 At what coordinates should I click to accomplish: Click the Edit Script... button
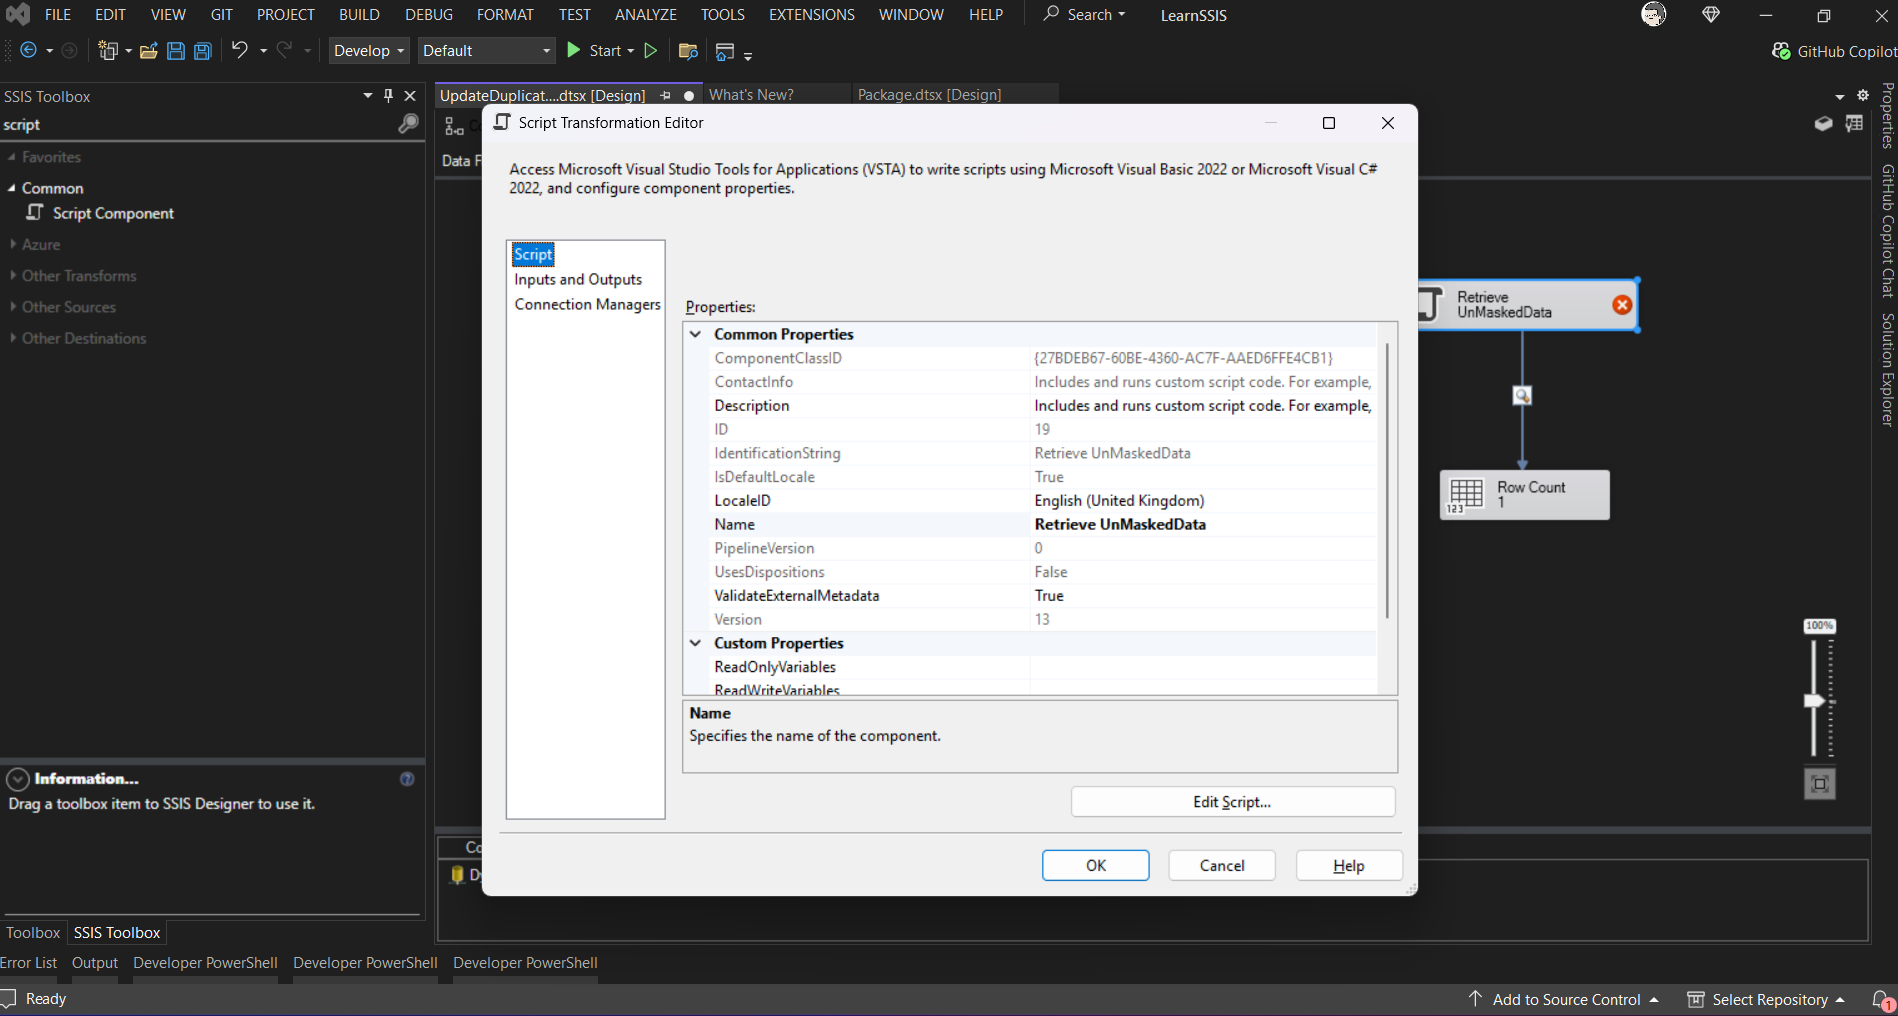[x=1232, y=802]
